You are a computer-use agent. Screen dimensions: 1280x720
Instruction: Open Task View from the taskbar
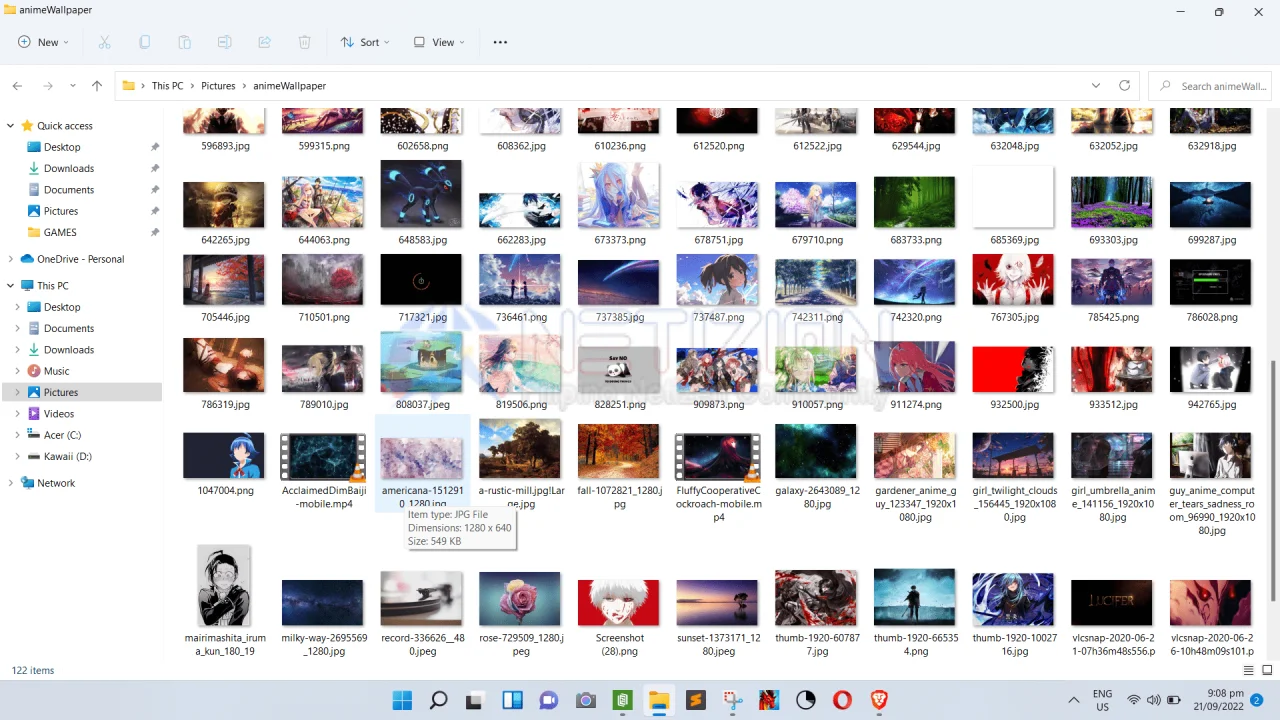pos(475,700)
